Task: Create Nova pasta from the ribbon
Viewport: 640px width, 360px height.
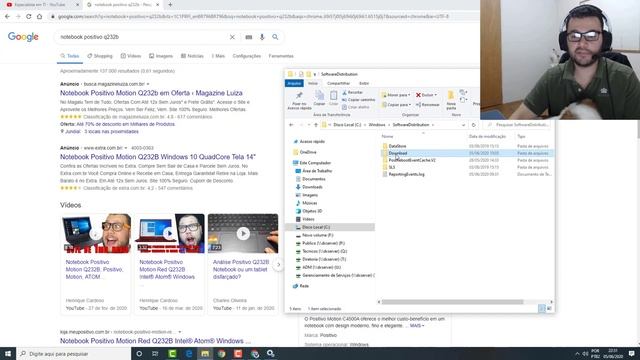Action: click(451, 100)
